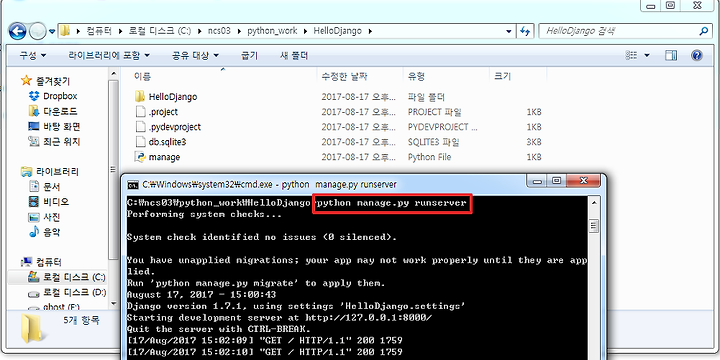Screen dimensions: 720x360
Task: Click the 5개 항목 status text
Action: click(81, 321)
